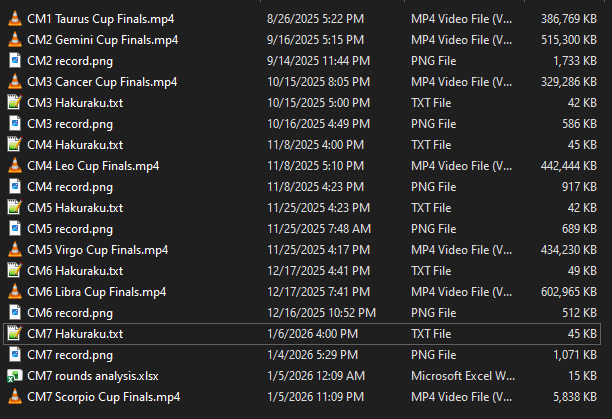
Task: Click the VLC icon of CM5 Virgo Cup Finals.mp4
Action: [15, 250]
